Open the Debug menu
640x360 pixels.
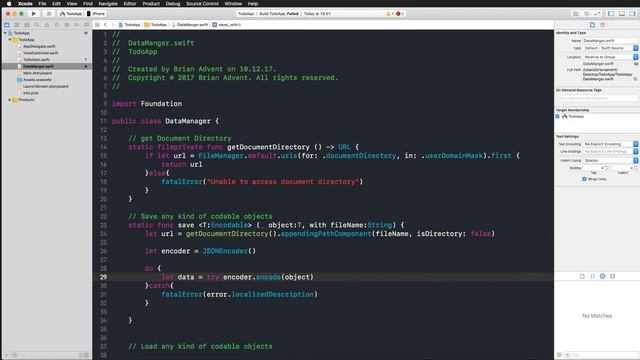tap(173, 4)
